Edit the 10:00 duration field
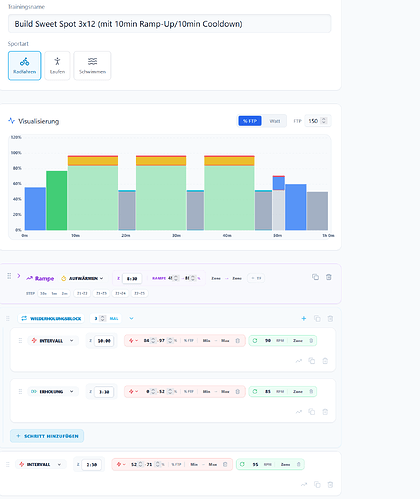Screen dimensions: 420x499 point(104,341)
